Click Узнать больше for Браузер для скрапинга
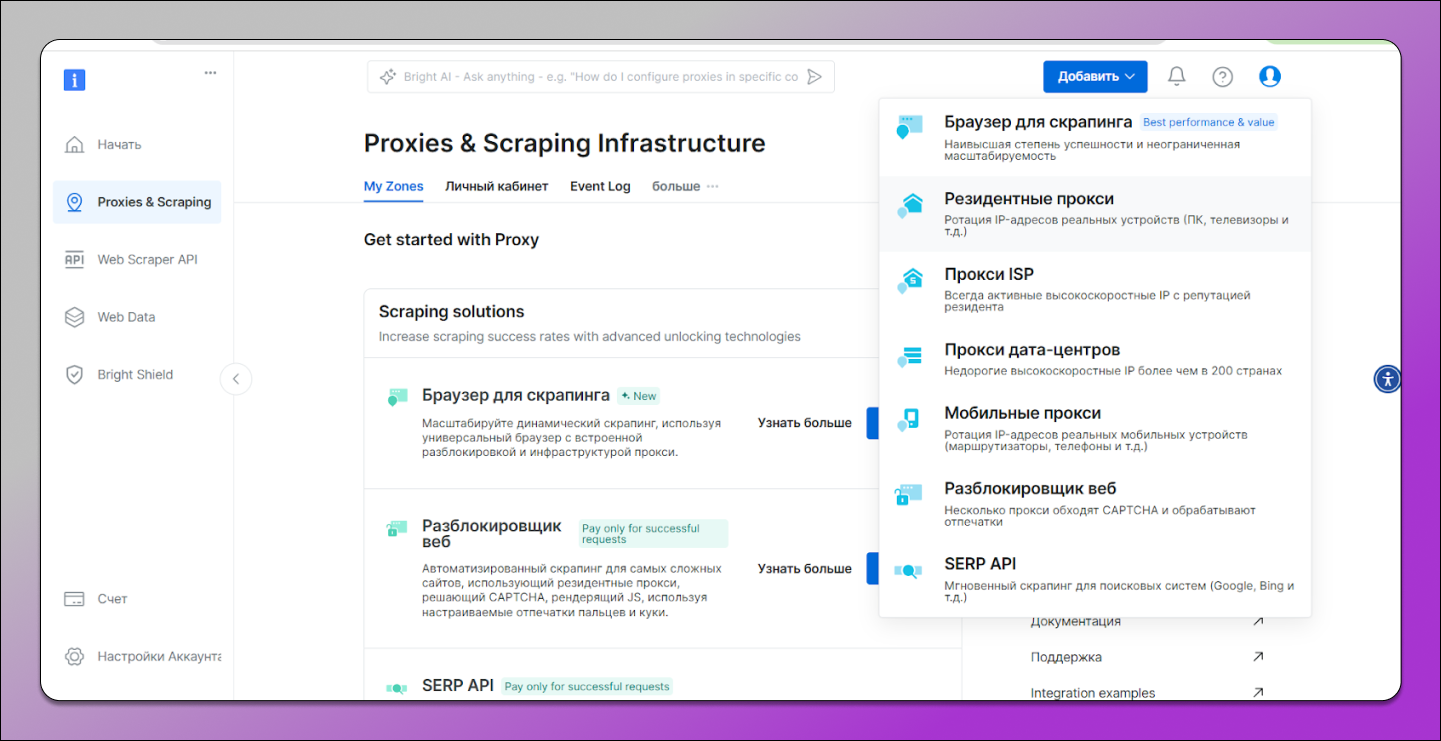 coord(805,423)
